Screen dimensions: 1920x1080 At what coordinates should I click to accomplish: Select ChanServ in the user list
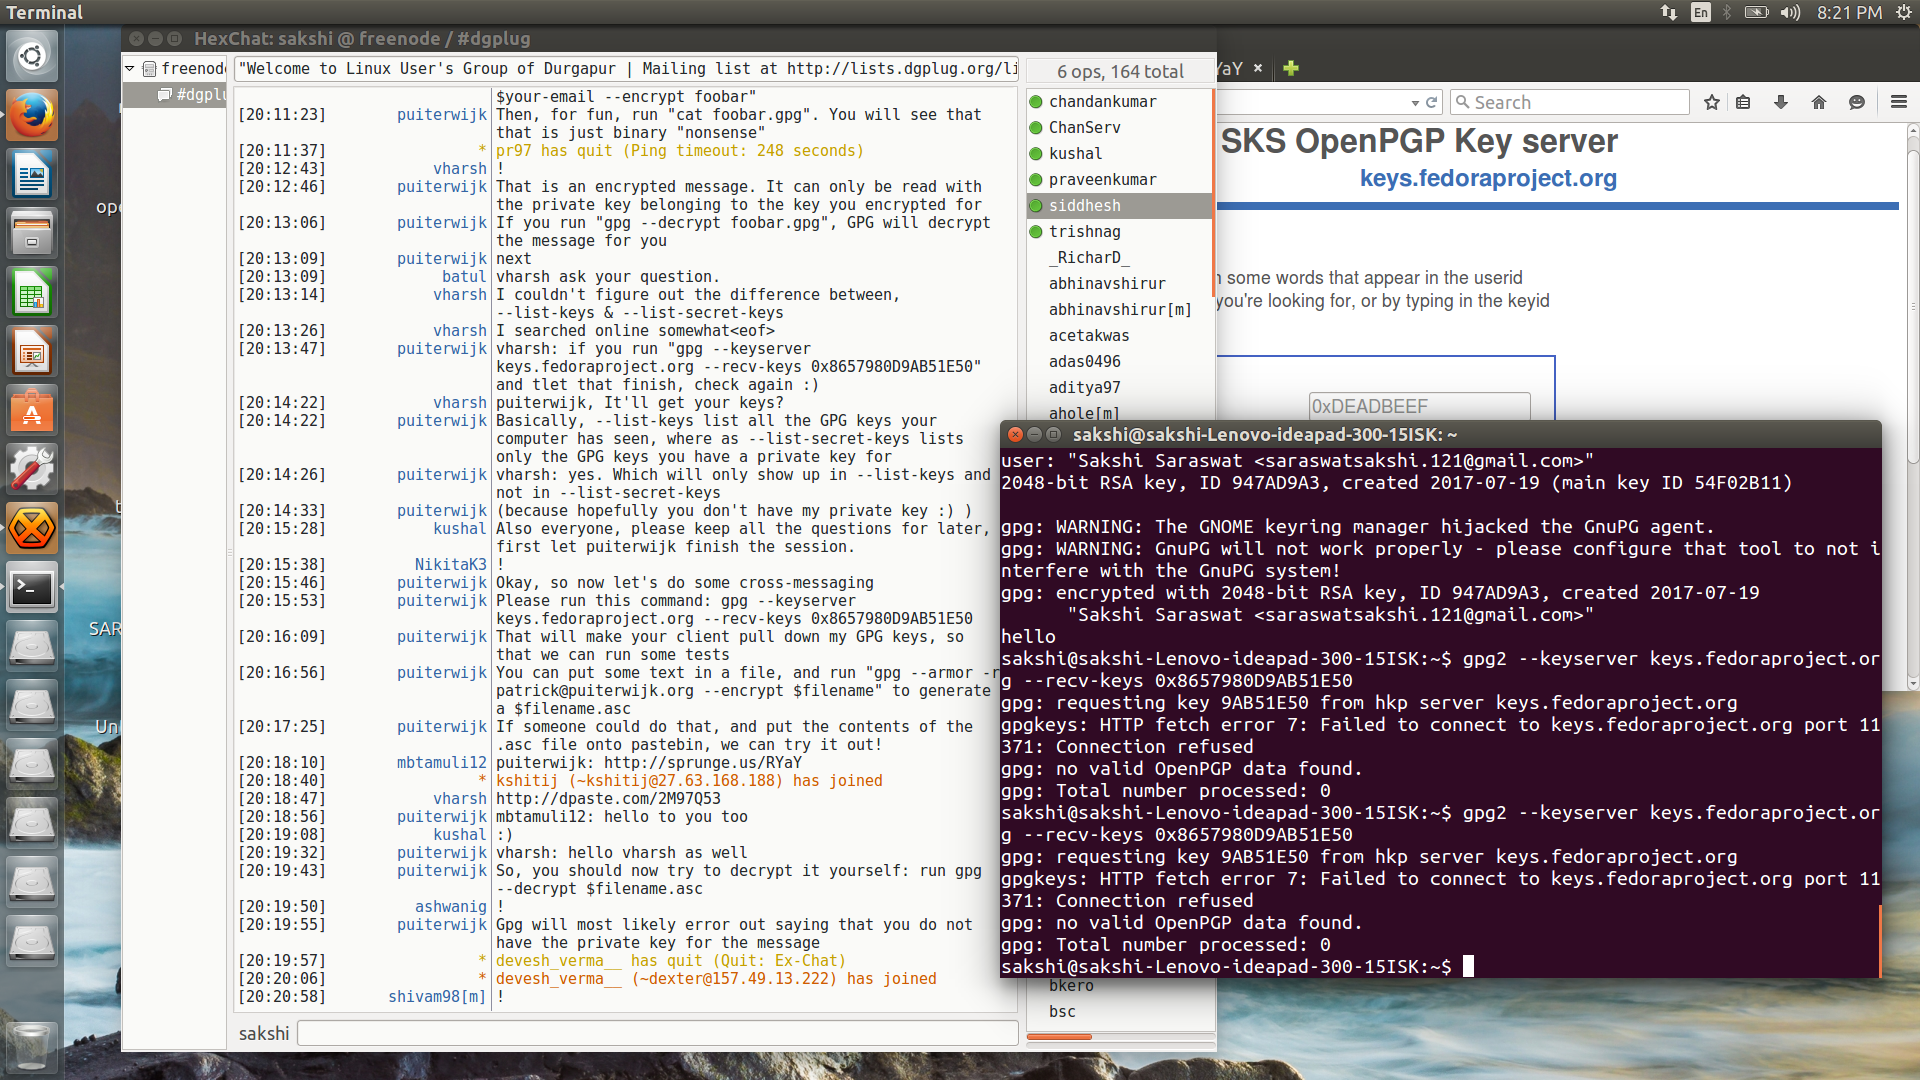pyautogui.click(x=1119, y=127)
